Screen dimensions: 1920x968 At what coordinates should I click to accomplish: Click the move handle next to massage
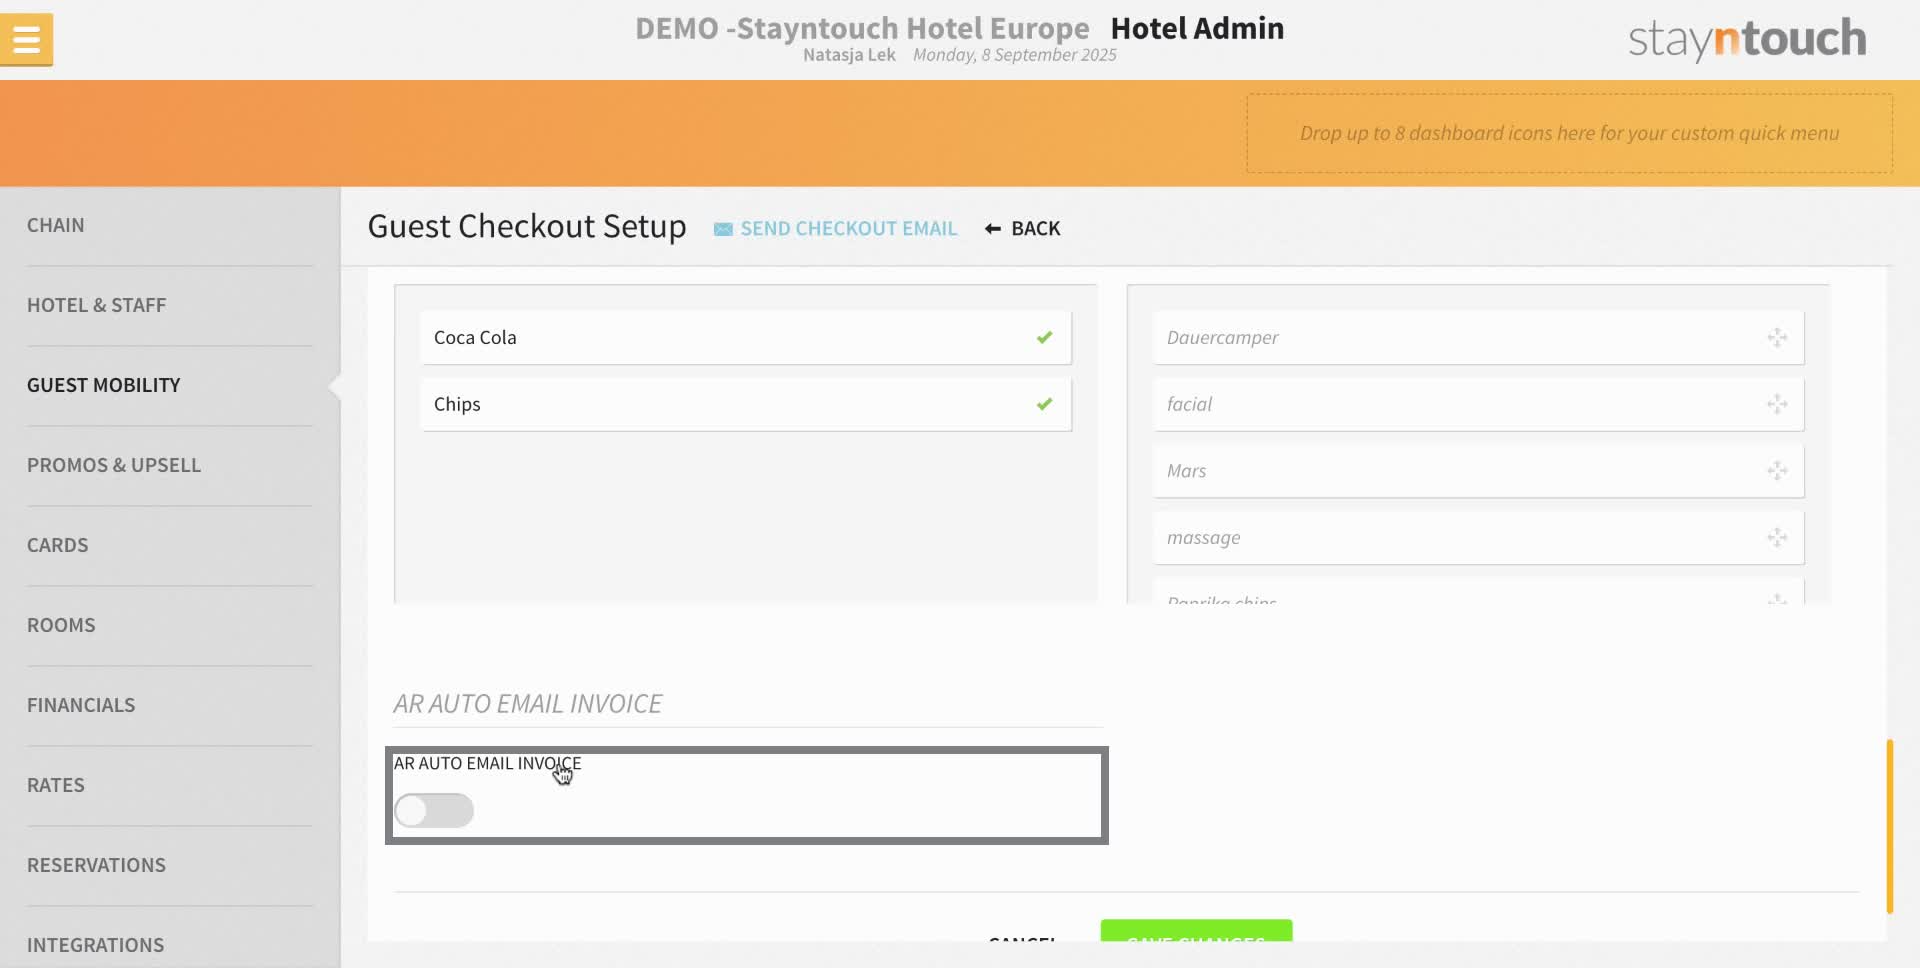(1778, 537)
